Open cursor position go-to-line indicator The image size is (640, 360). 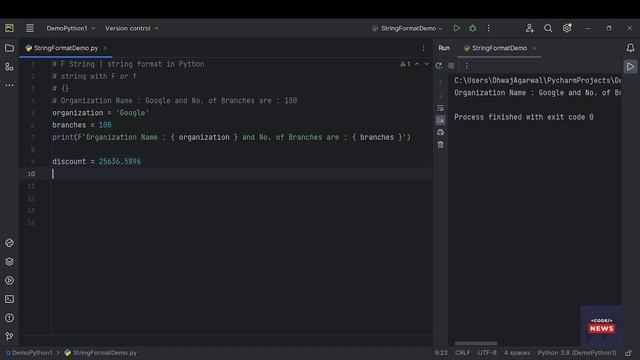tap(441, 353)
